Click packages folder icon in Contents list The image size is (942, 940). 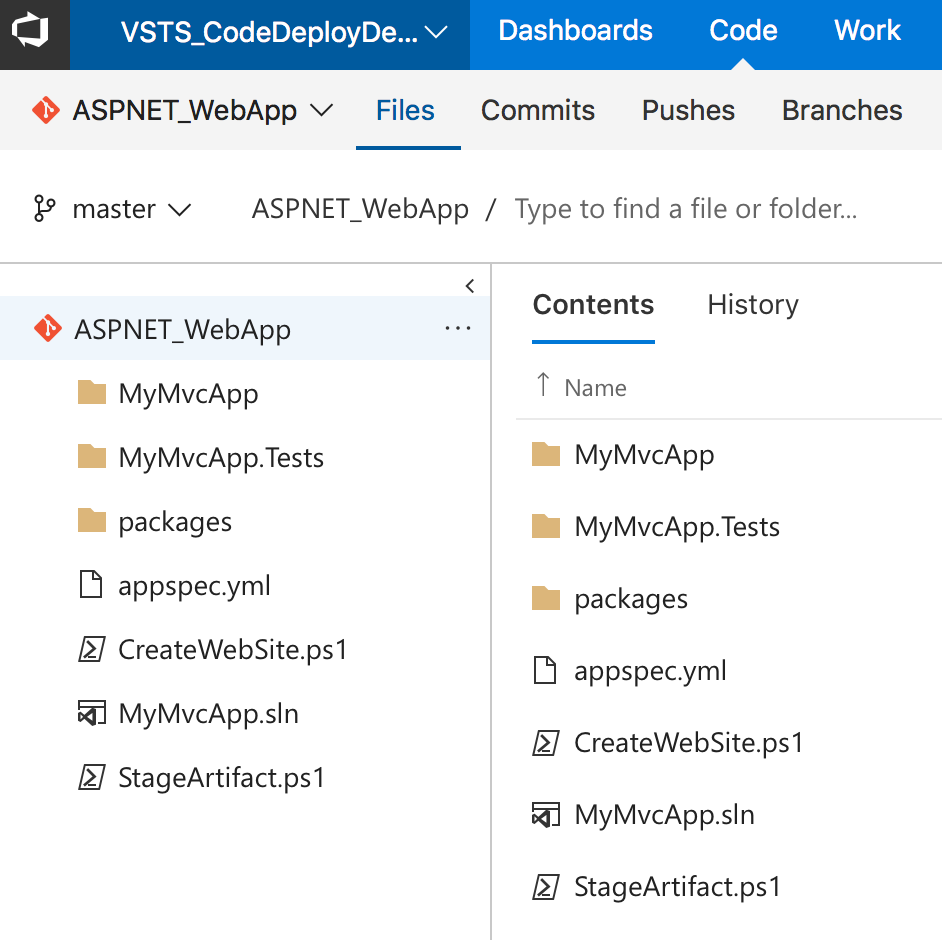[546, 598]
